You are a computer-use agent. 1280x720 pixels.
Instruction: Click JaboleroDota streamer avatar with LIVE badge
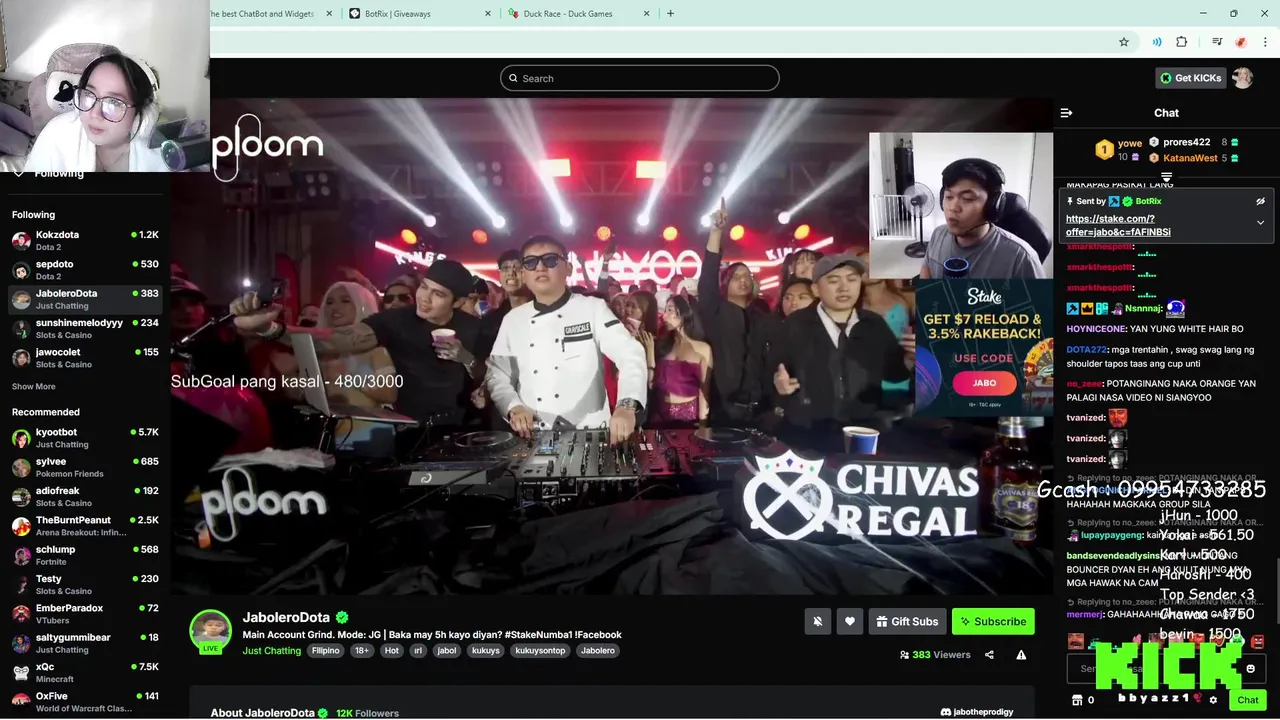click(x=211, y=631)
